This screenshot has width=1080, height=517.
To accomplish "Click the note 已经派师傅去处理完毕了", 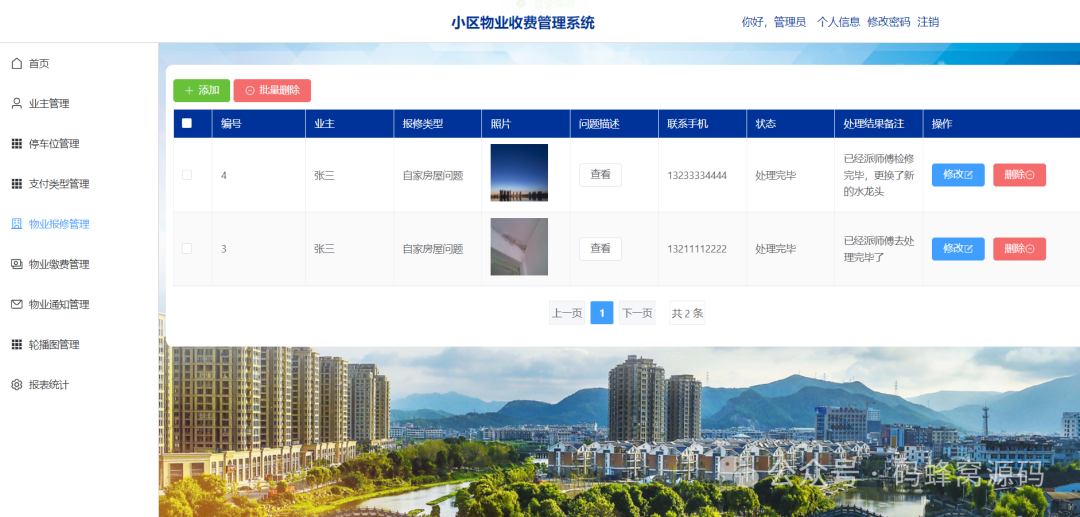I will pyautogui.click(x=879, y=249).
